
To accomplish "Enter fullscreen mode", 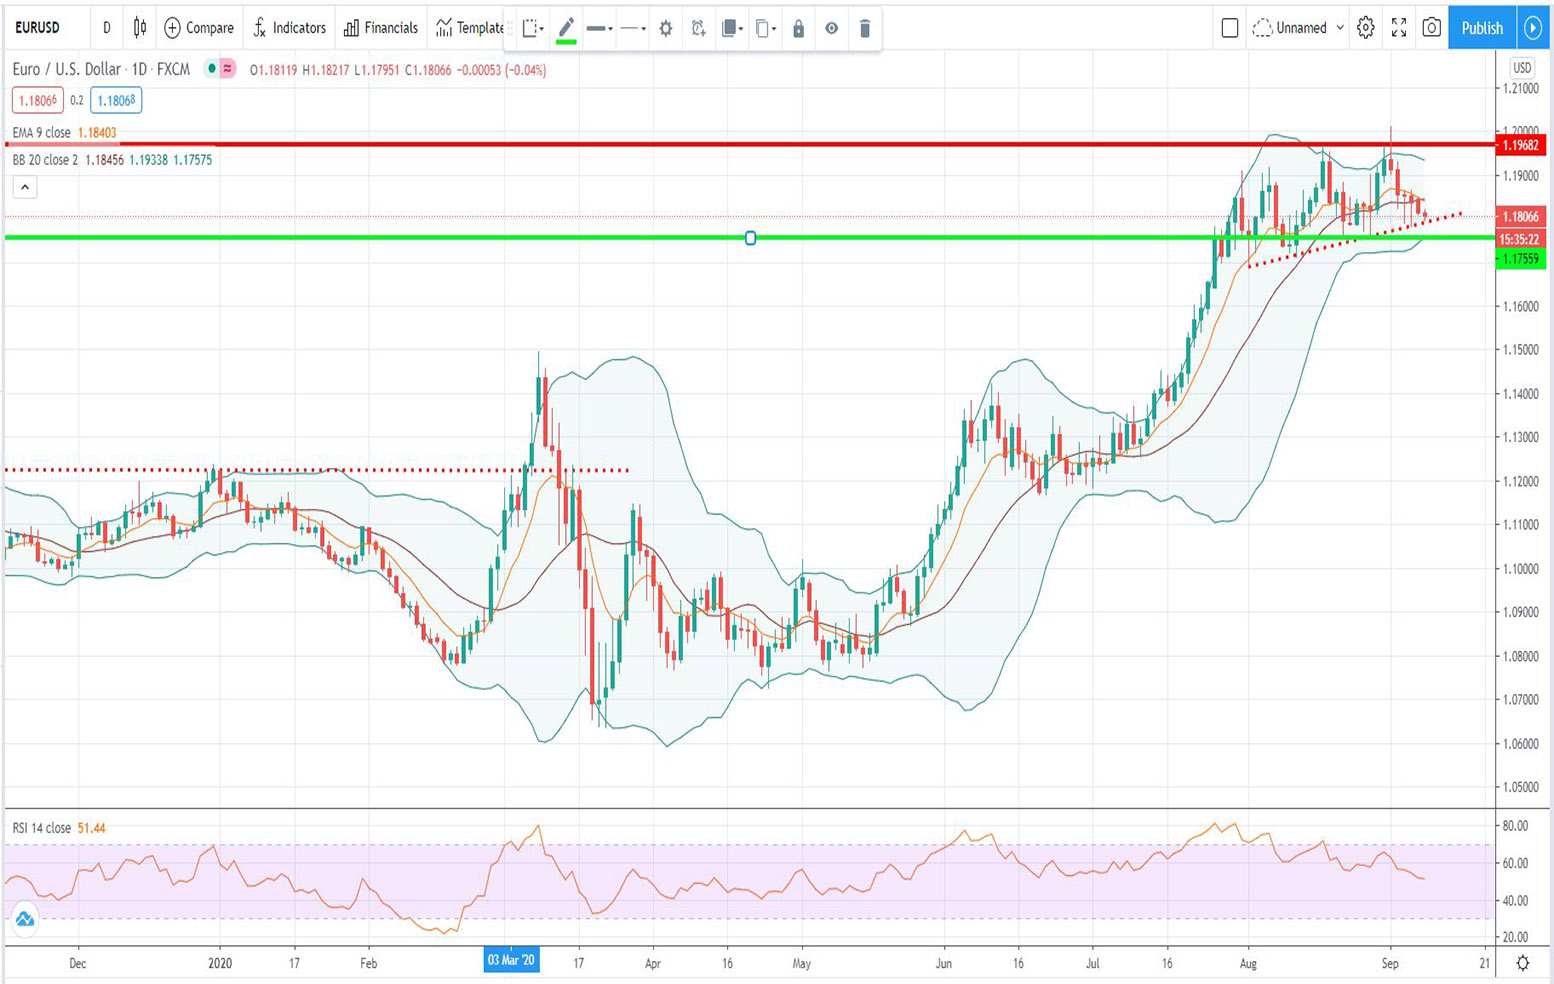I will [1399, 28].
